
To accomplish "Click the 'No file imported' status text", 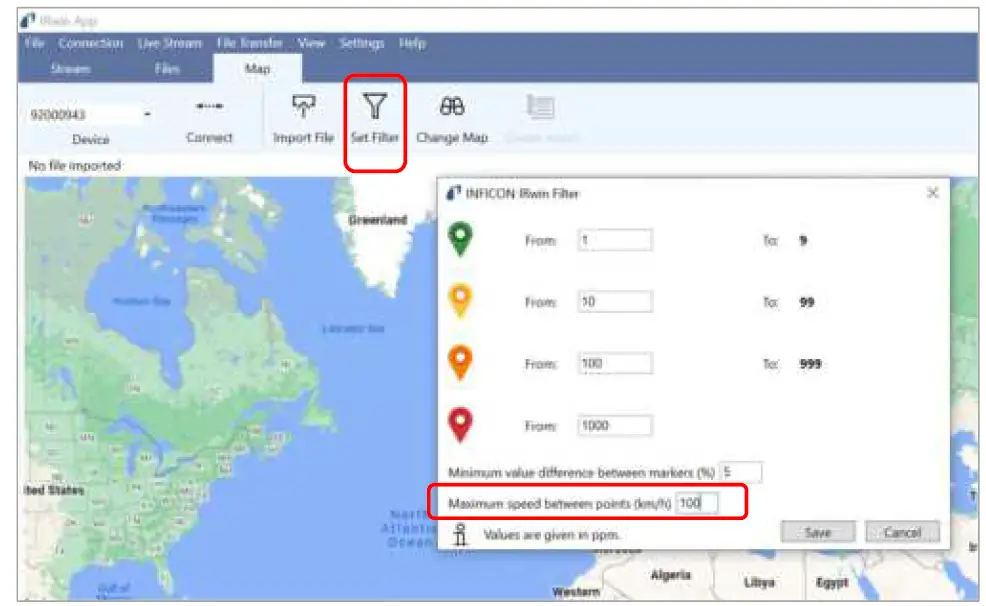I will pos(74,166).
